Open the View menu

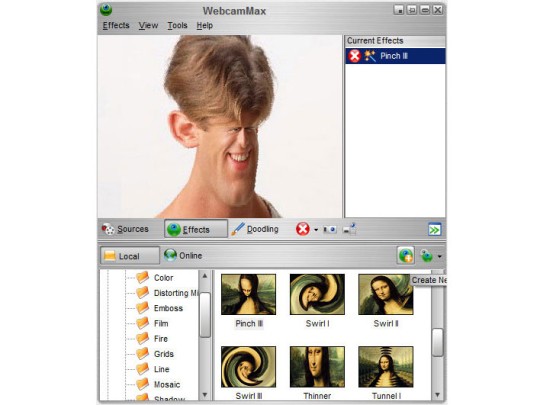148,25
